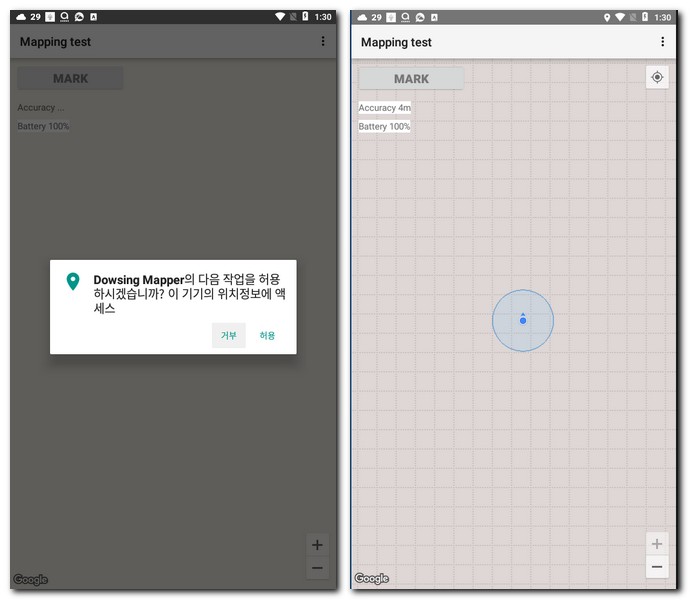Tap the Mapping test title on the bright screen

[396, 42]
